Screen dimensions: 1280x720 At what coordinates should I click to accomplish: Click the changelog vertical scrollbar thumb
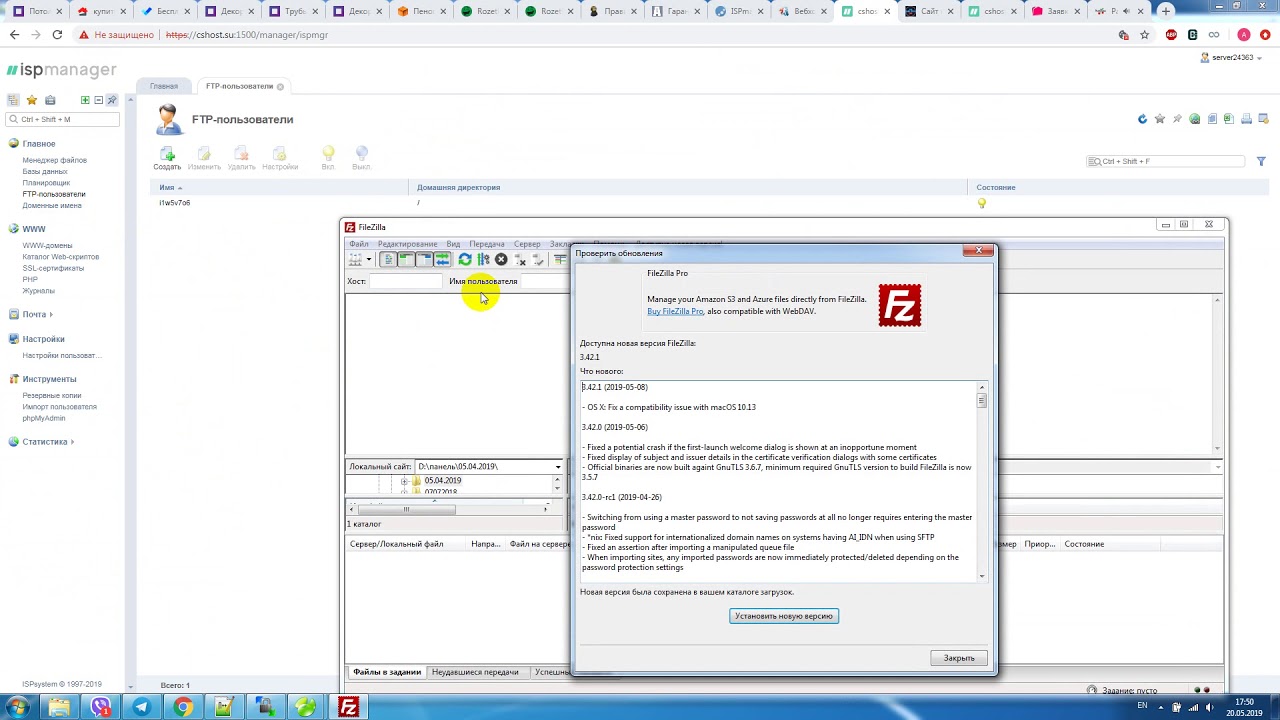(982, 400)
